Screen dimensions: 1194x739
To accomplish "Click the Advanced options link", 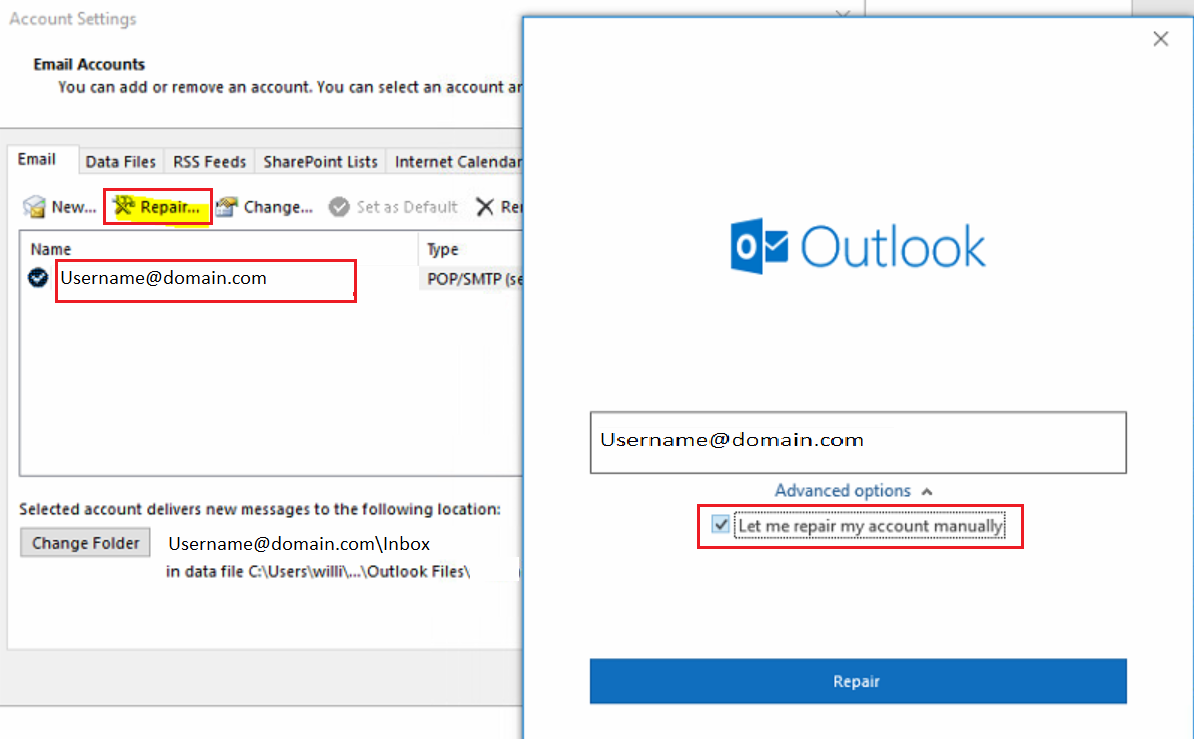I will point(842,491).
